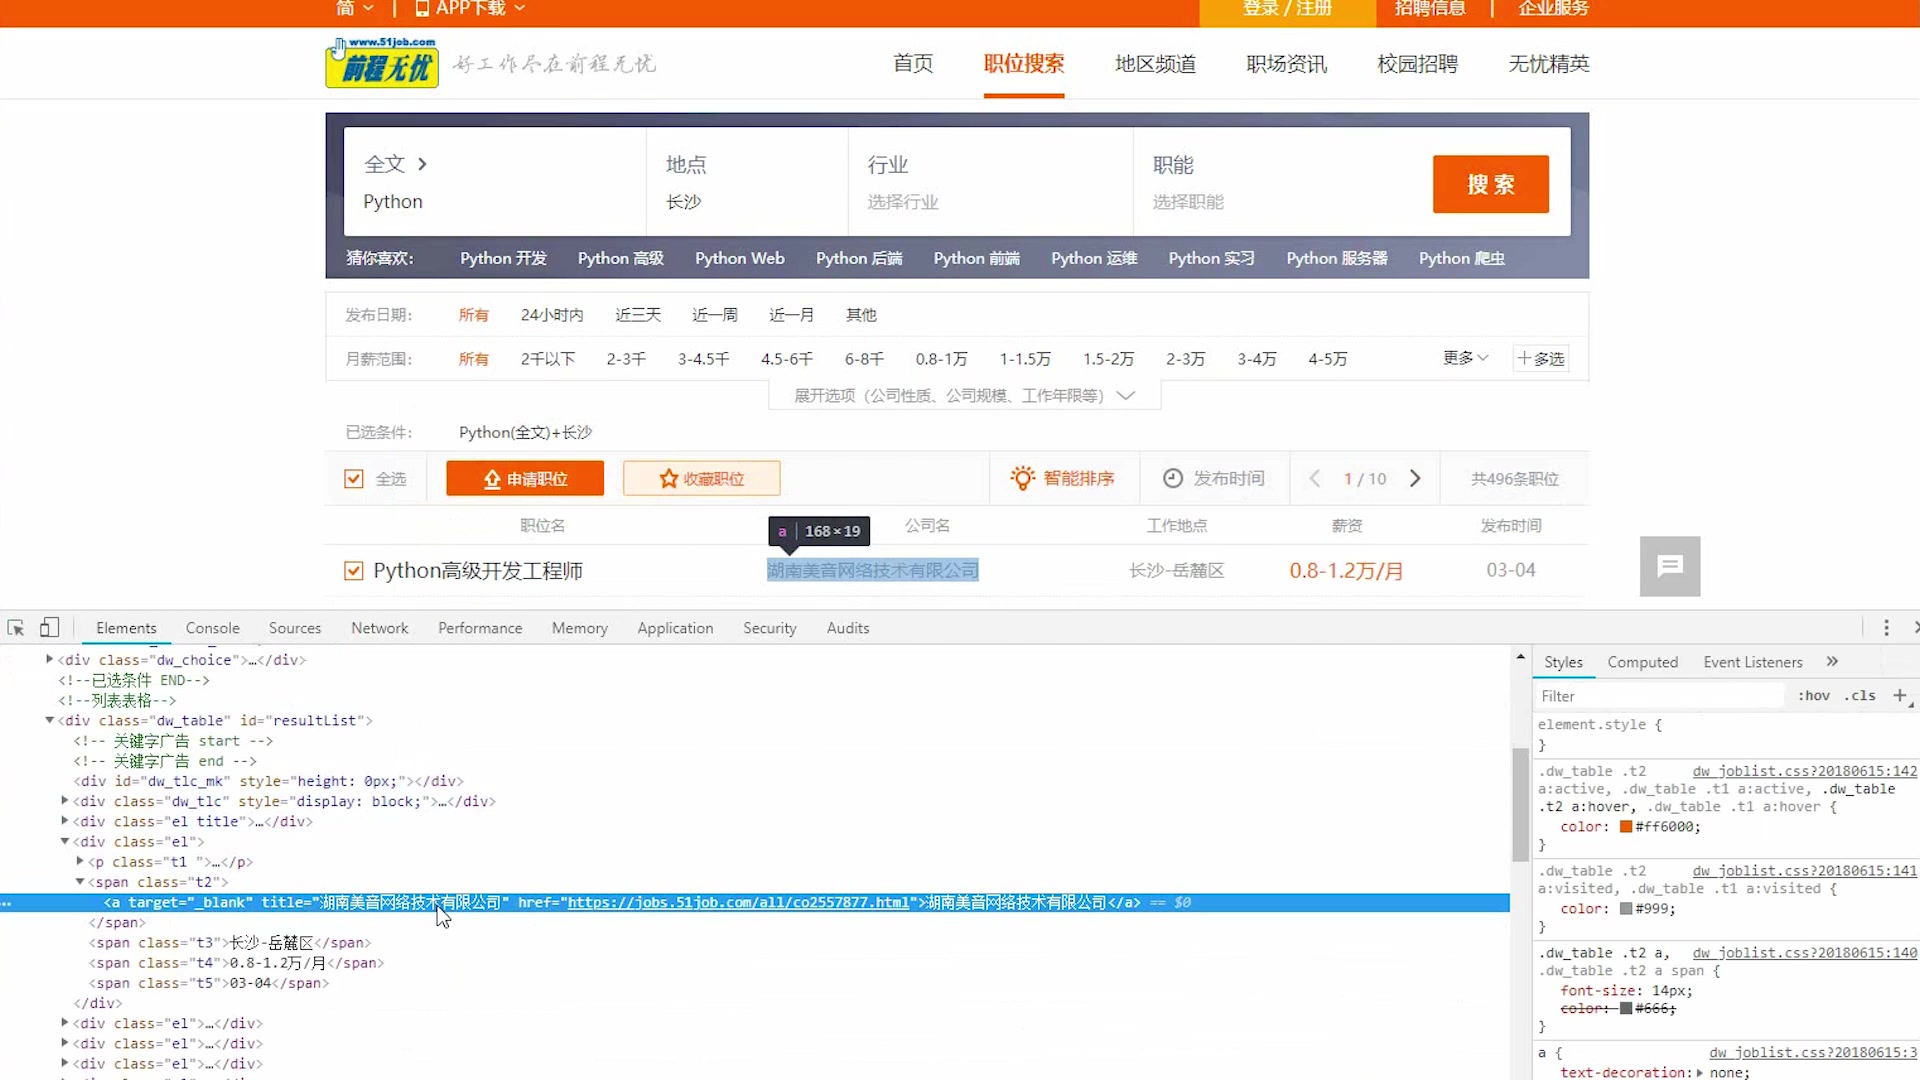Open the Console panel tab

click(x=212, y=628)
